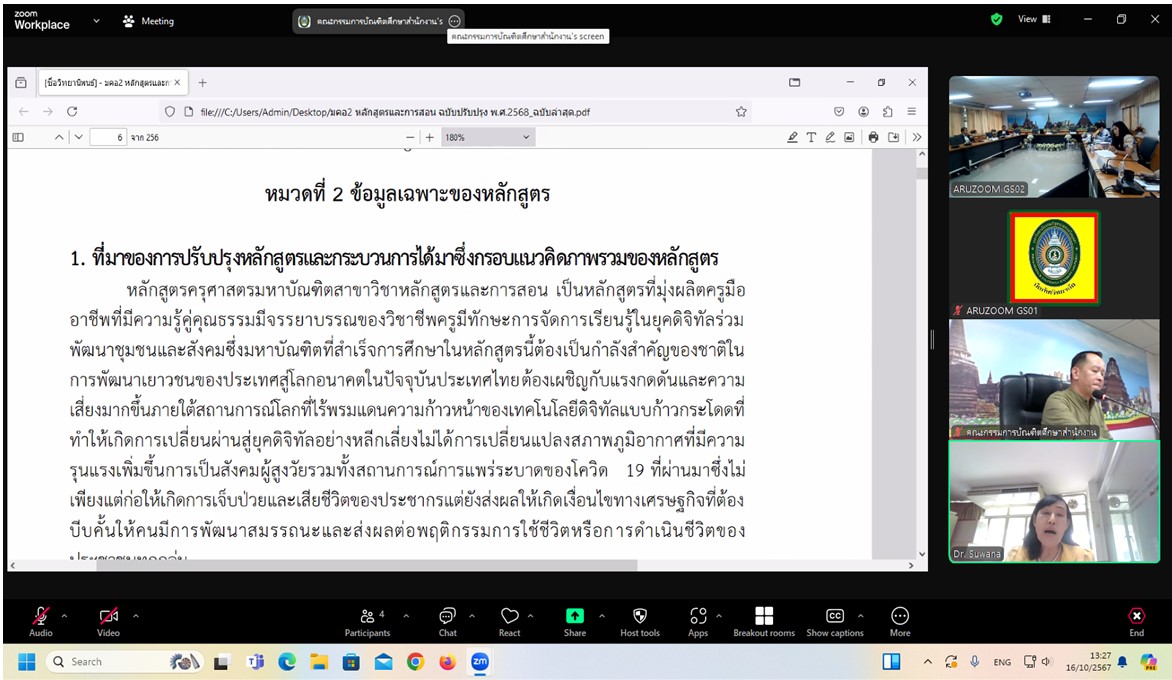The image size is (1172, 680).
Task: Click the PDF horizontal scrollbar
Action: [x=366, y=566]
